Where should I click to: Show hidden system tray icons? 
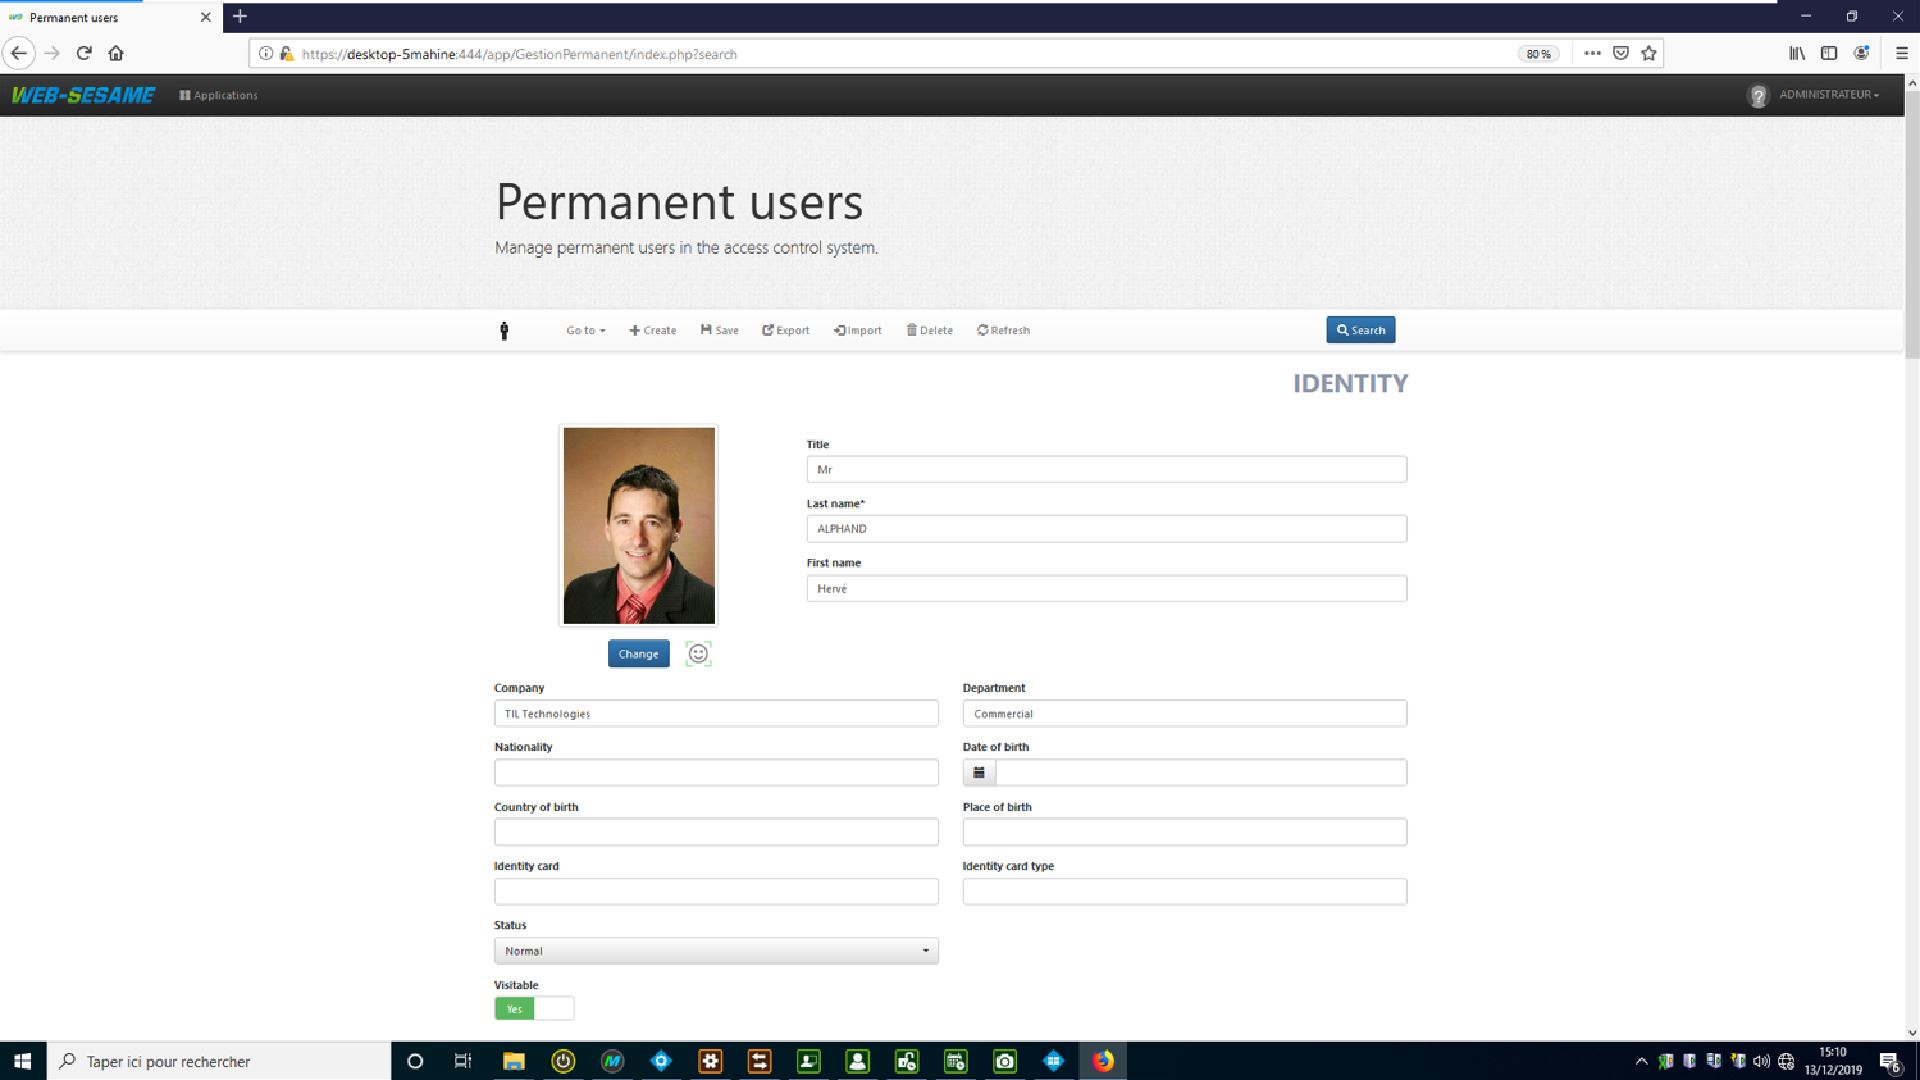point(1641,1061)
